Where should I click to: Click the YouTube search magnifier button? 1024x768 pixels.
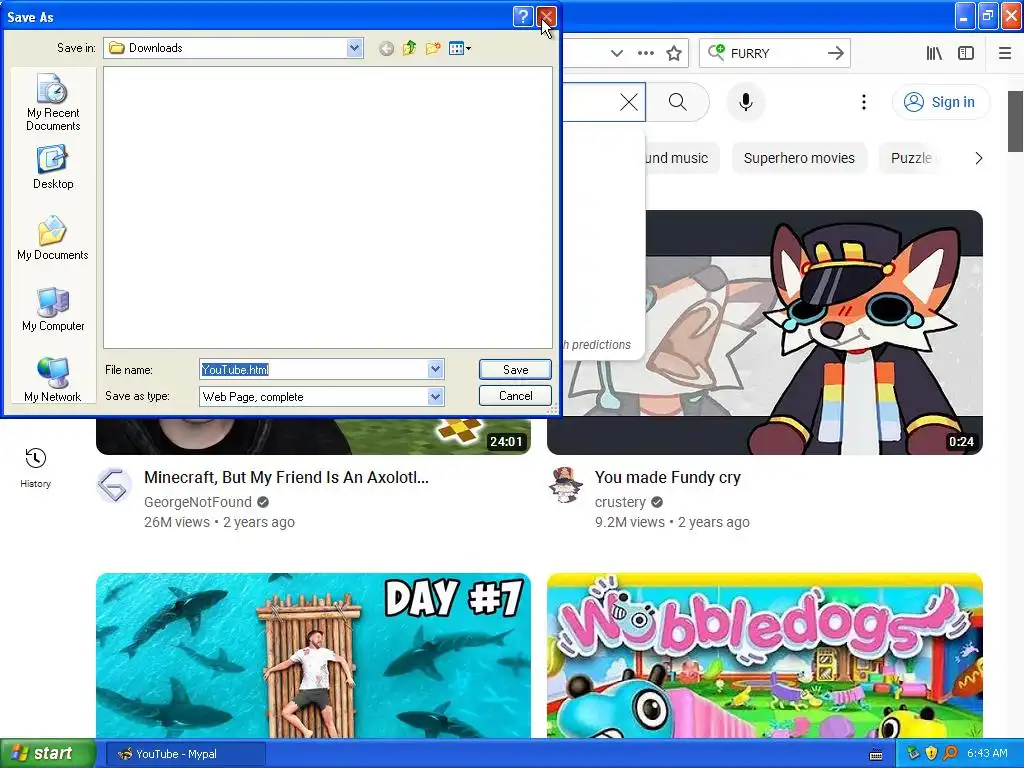(678, 102)
